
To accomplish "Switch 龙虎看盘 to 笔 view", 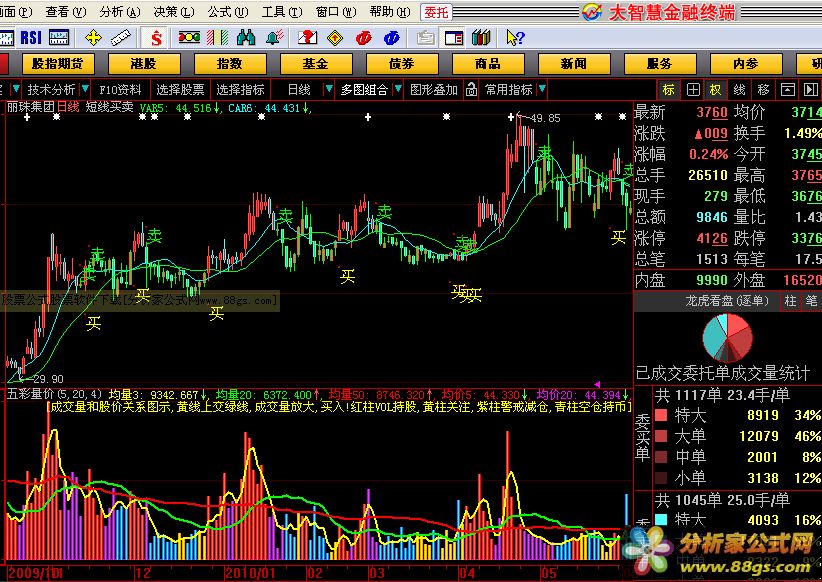I will (812, 301).
